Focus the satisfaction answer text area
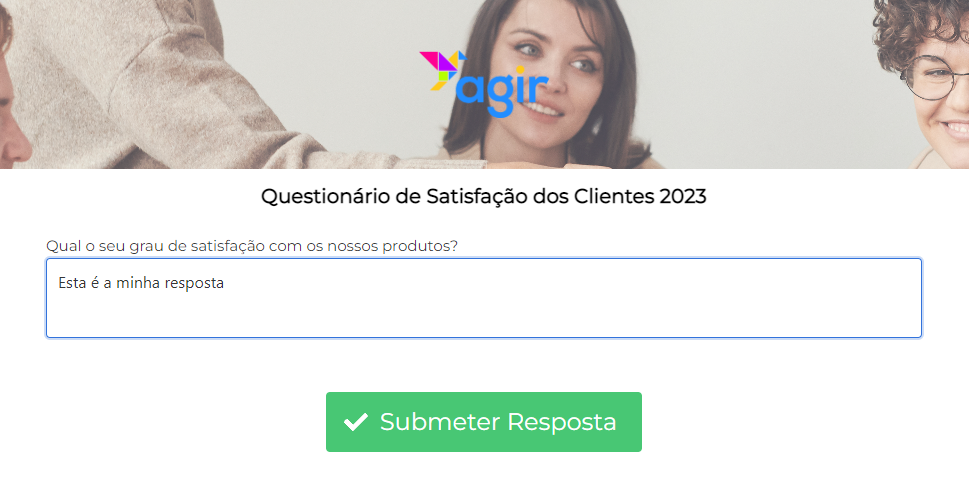 [x=484, y=298]
